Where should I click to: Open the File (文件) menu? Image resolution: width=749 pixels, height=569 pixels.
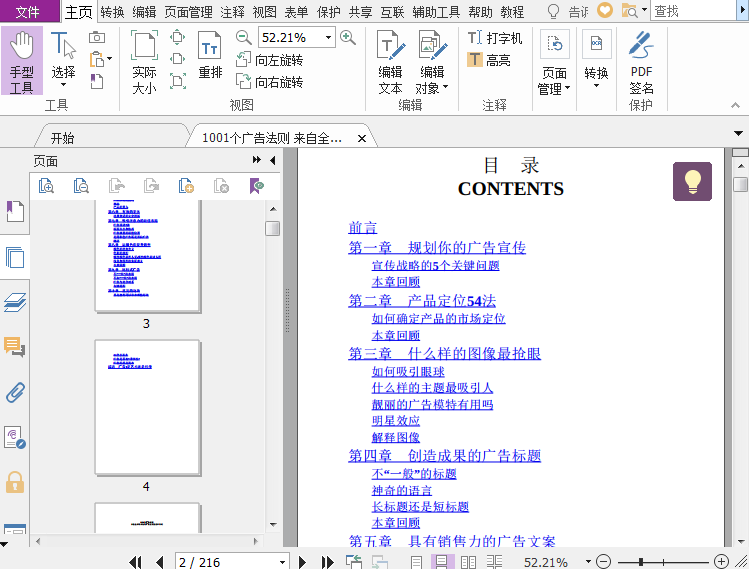tap(28, 11)
